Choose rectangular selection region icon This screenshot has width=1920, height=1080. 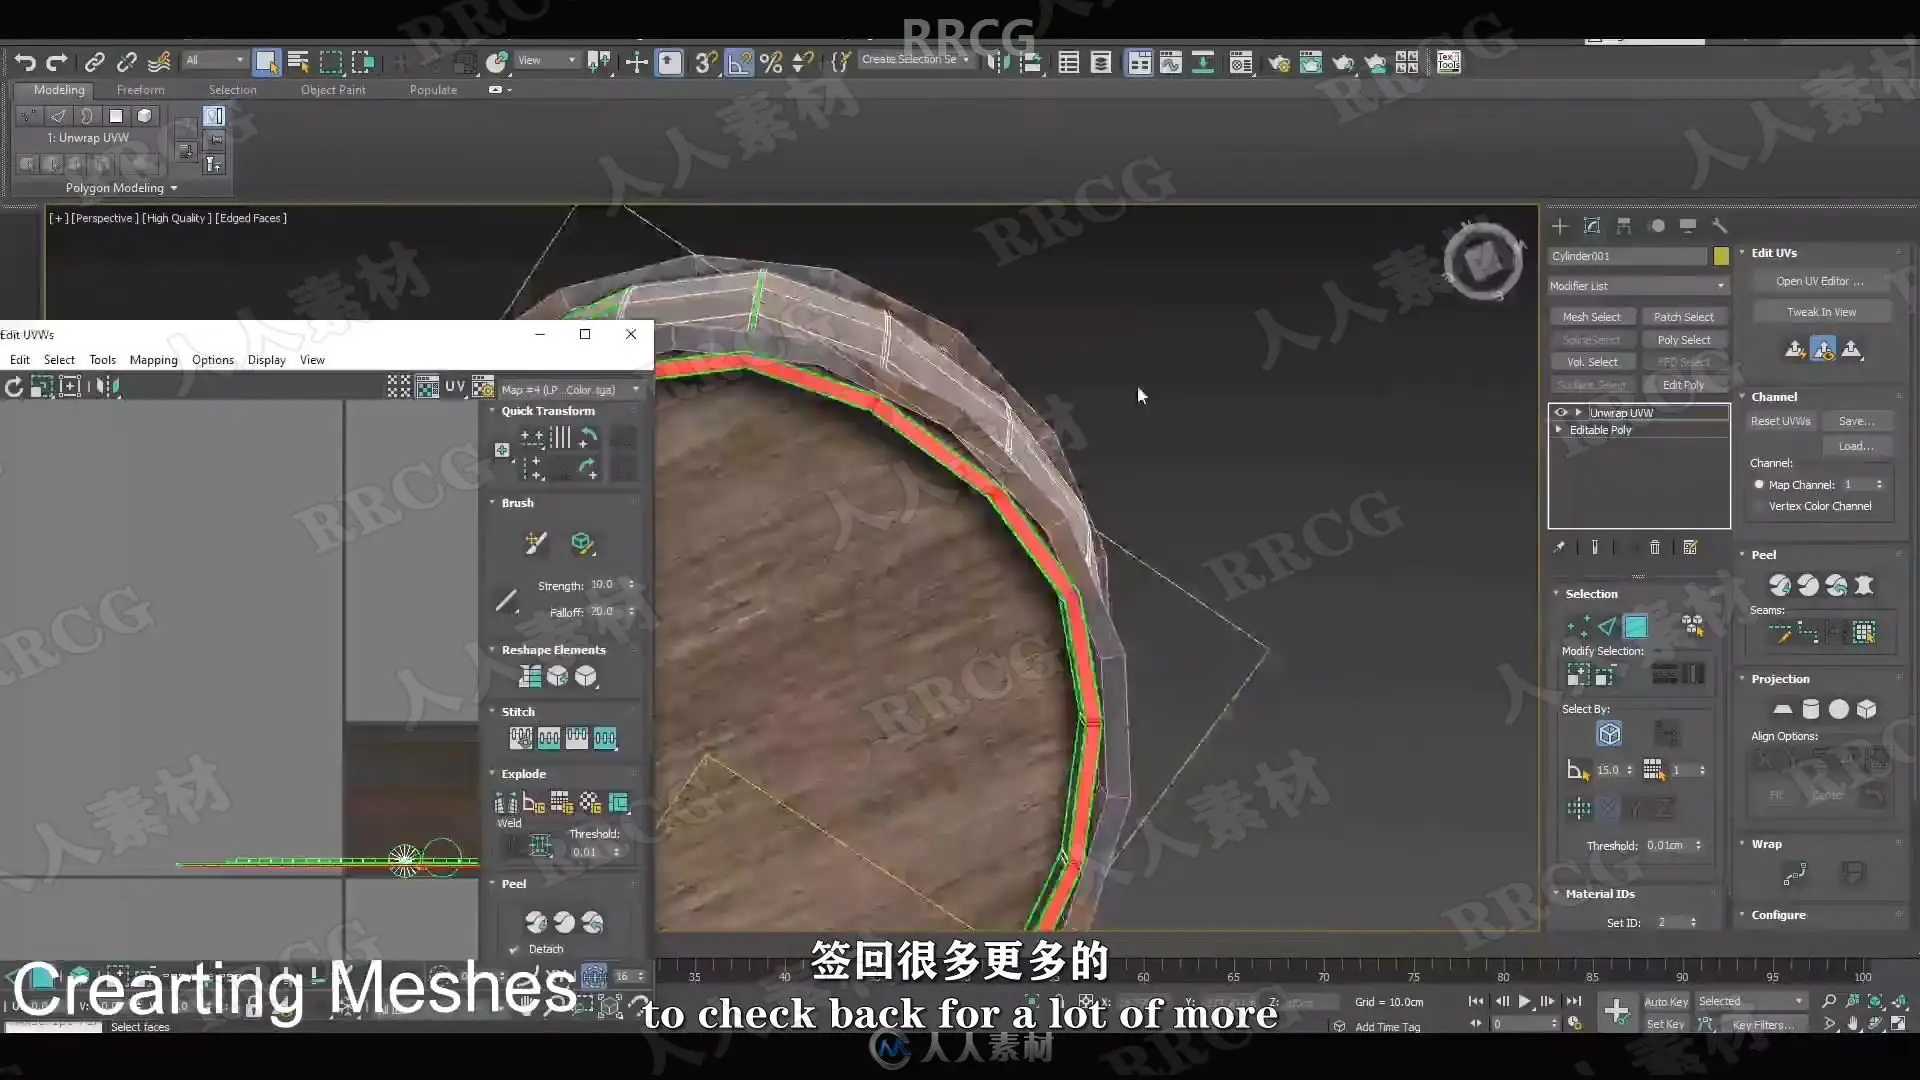pos(331,62)
